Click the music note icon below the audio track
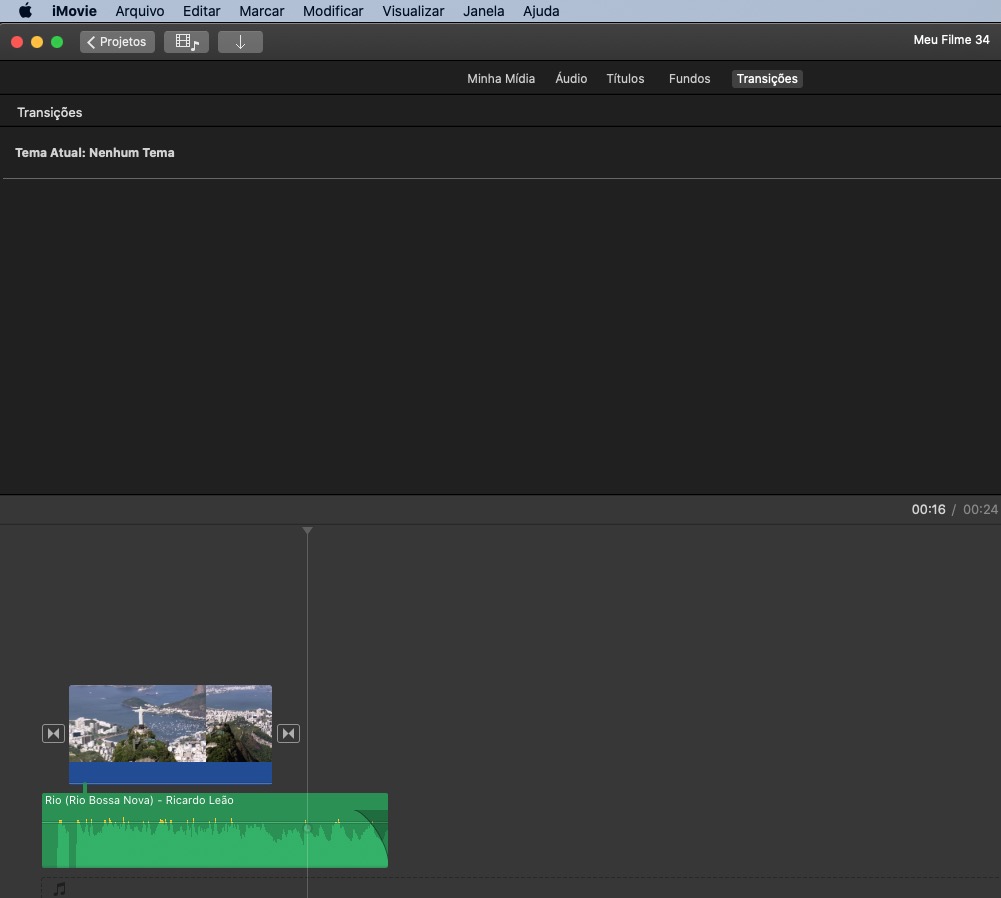The height and width of the screenshot is (898, 1001). point(59,888)
